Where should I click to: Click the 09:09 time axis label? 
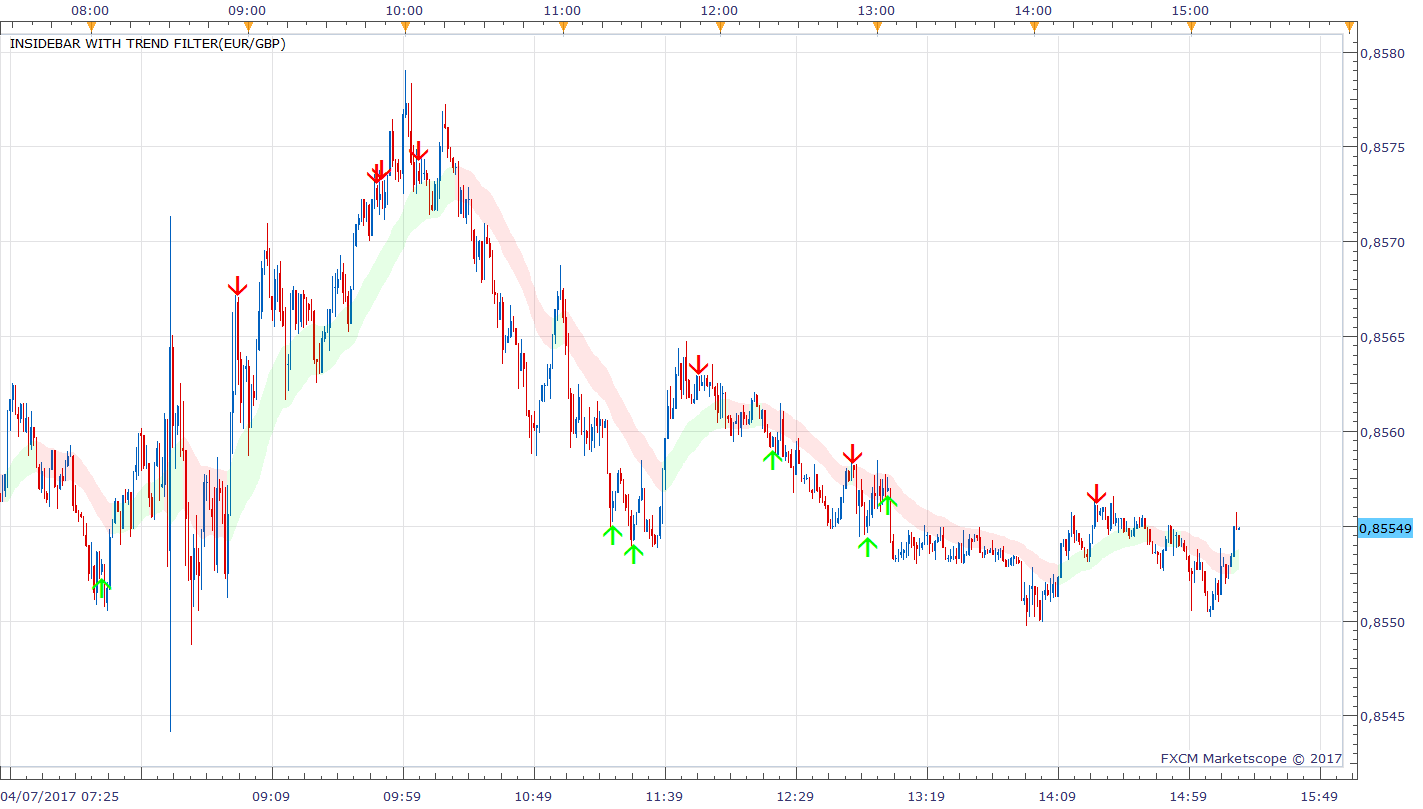coord(271,797)
